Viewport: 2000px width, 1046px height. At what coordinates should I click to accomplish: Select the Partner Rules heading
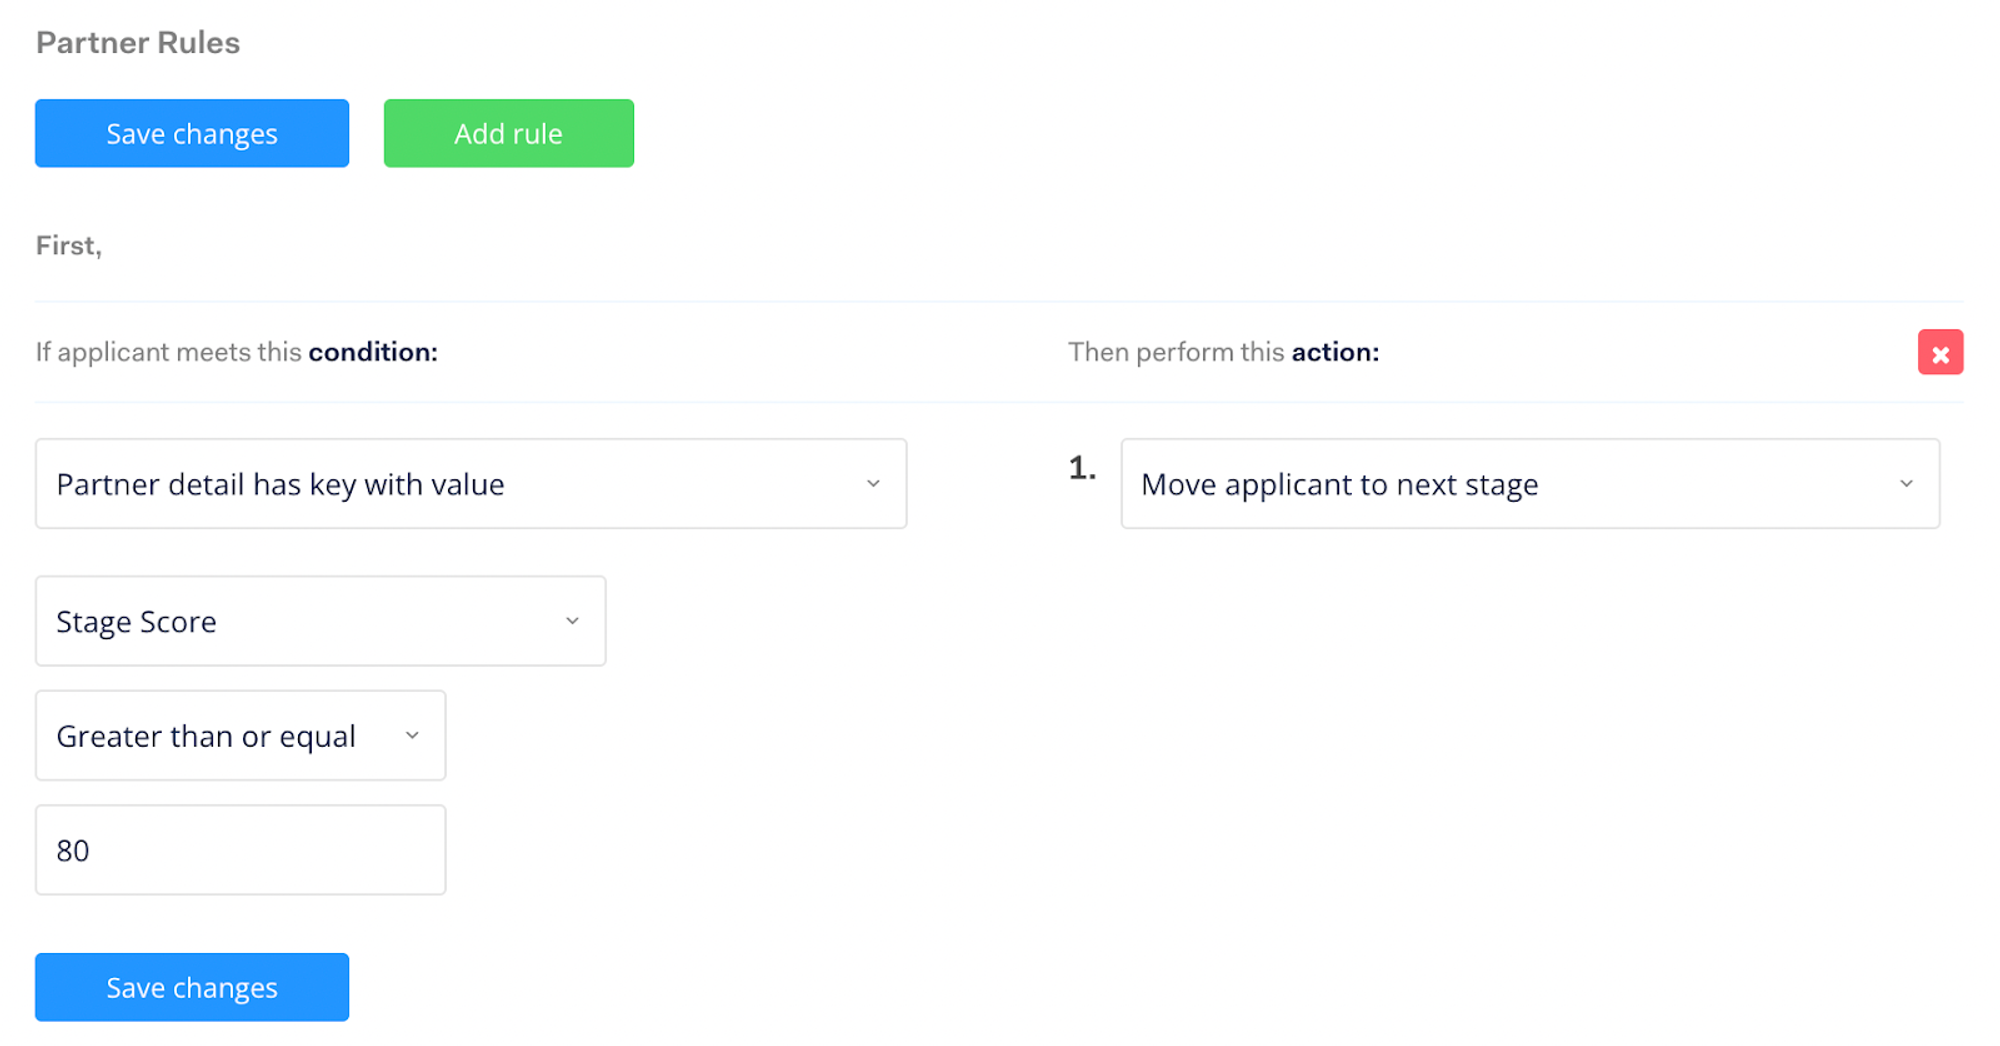click(137, 42)
